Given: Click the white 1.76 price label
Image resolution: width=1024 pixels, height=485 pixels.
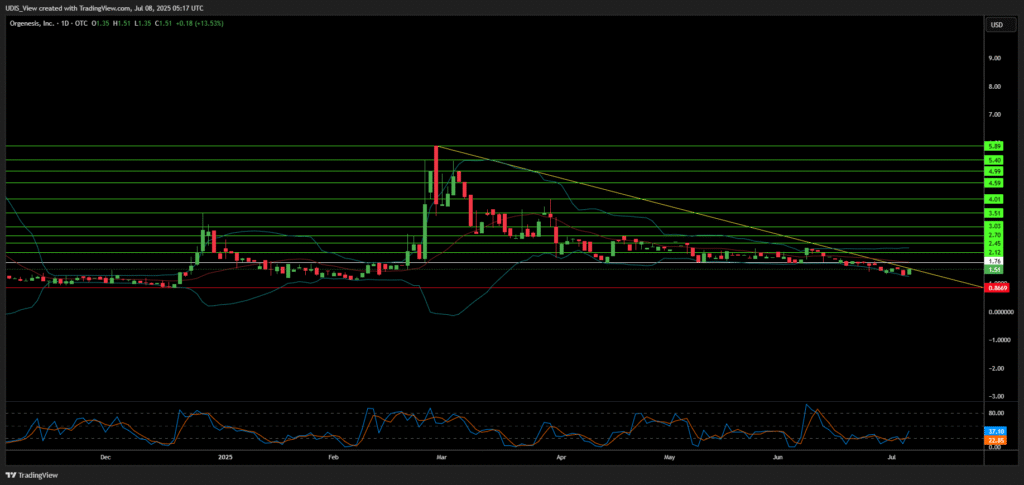Looking at the screenshot, I should 994,261.
